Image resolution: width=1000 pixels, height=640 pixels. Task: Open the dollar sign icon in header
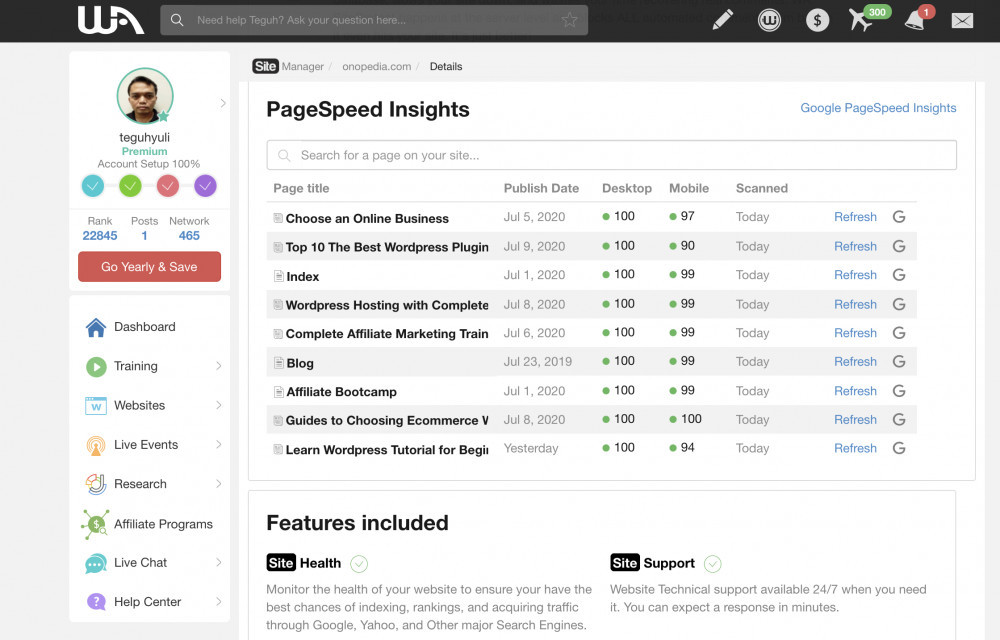pos(817,20)
